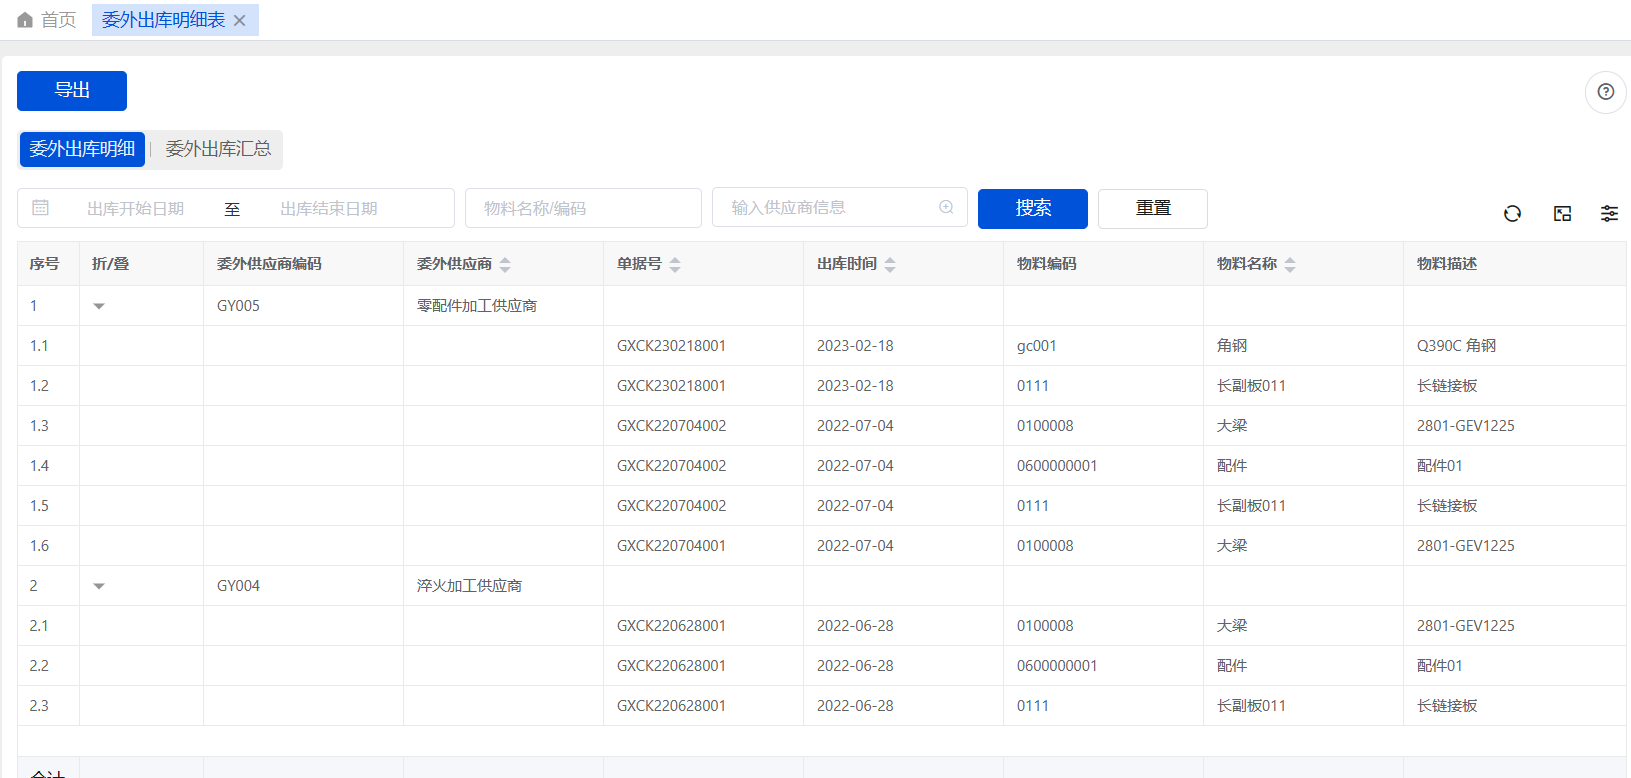Click GXCK230218001 in row 1.1

pyautogui.click(x=671, y=346)
